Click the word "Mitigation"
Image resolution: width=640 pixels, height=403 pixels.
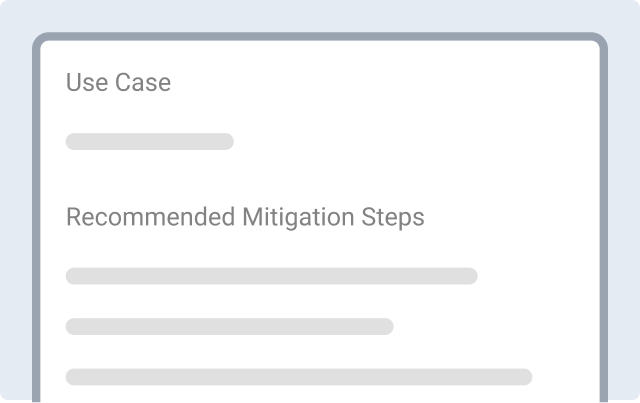298,218
